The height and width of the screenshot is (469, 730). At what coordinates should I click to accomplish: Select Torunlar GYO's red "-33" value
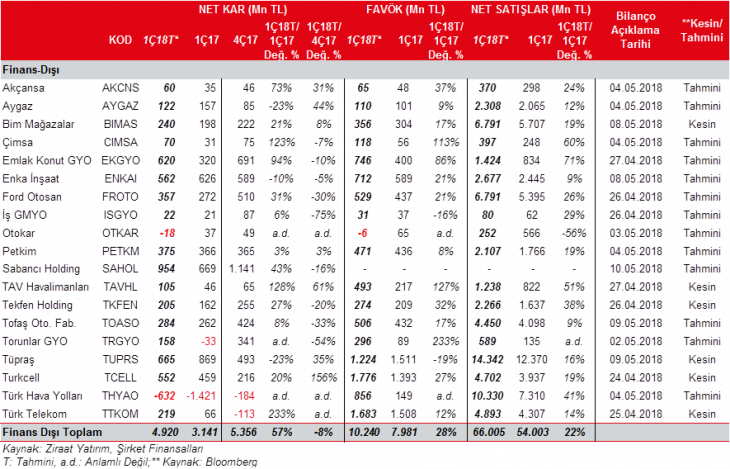(x=208, y=341)
